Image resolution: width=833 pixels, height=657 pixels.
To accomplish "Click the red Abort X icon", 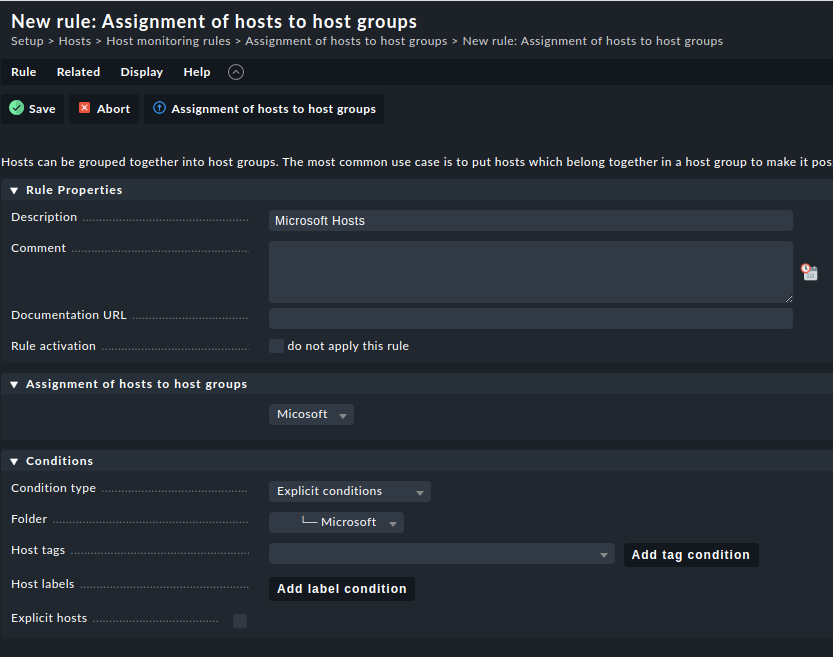I will 85,108.
